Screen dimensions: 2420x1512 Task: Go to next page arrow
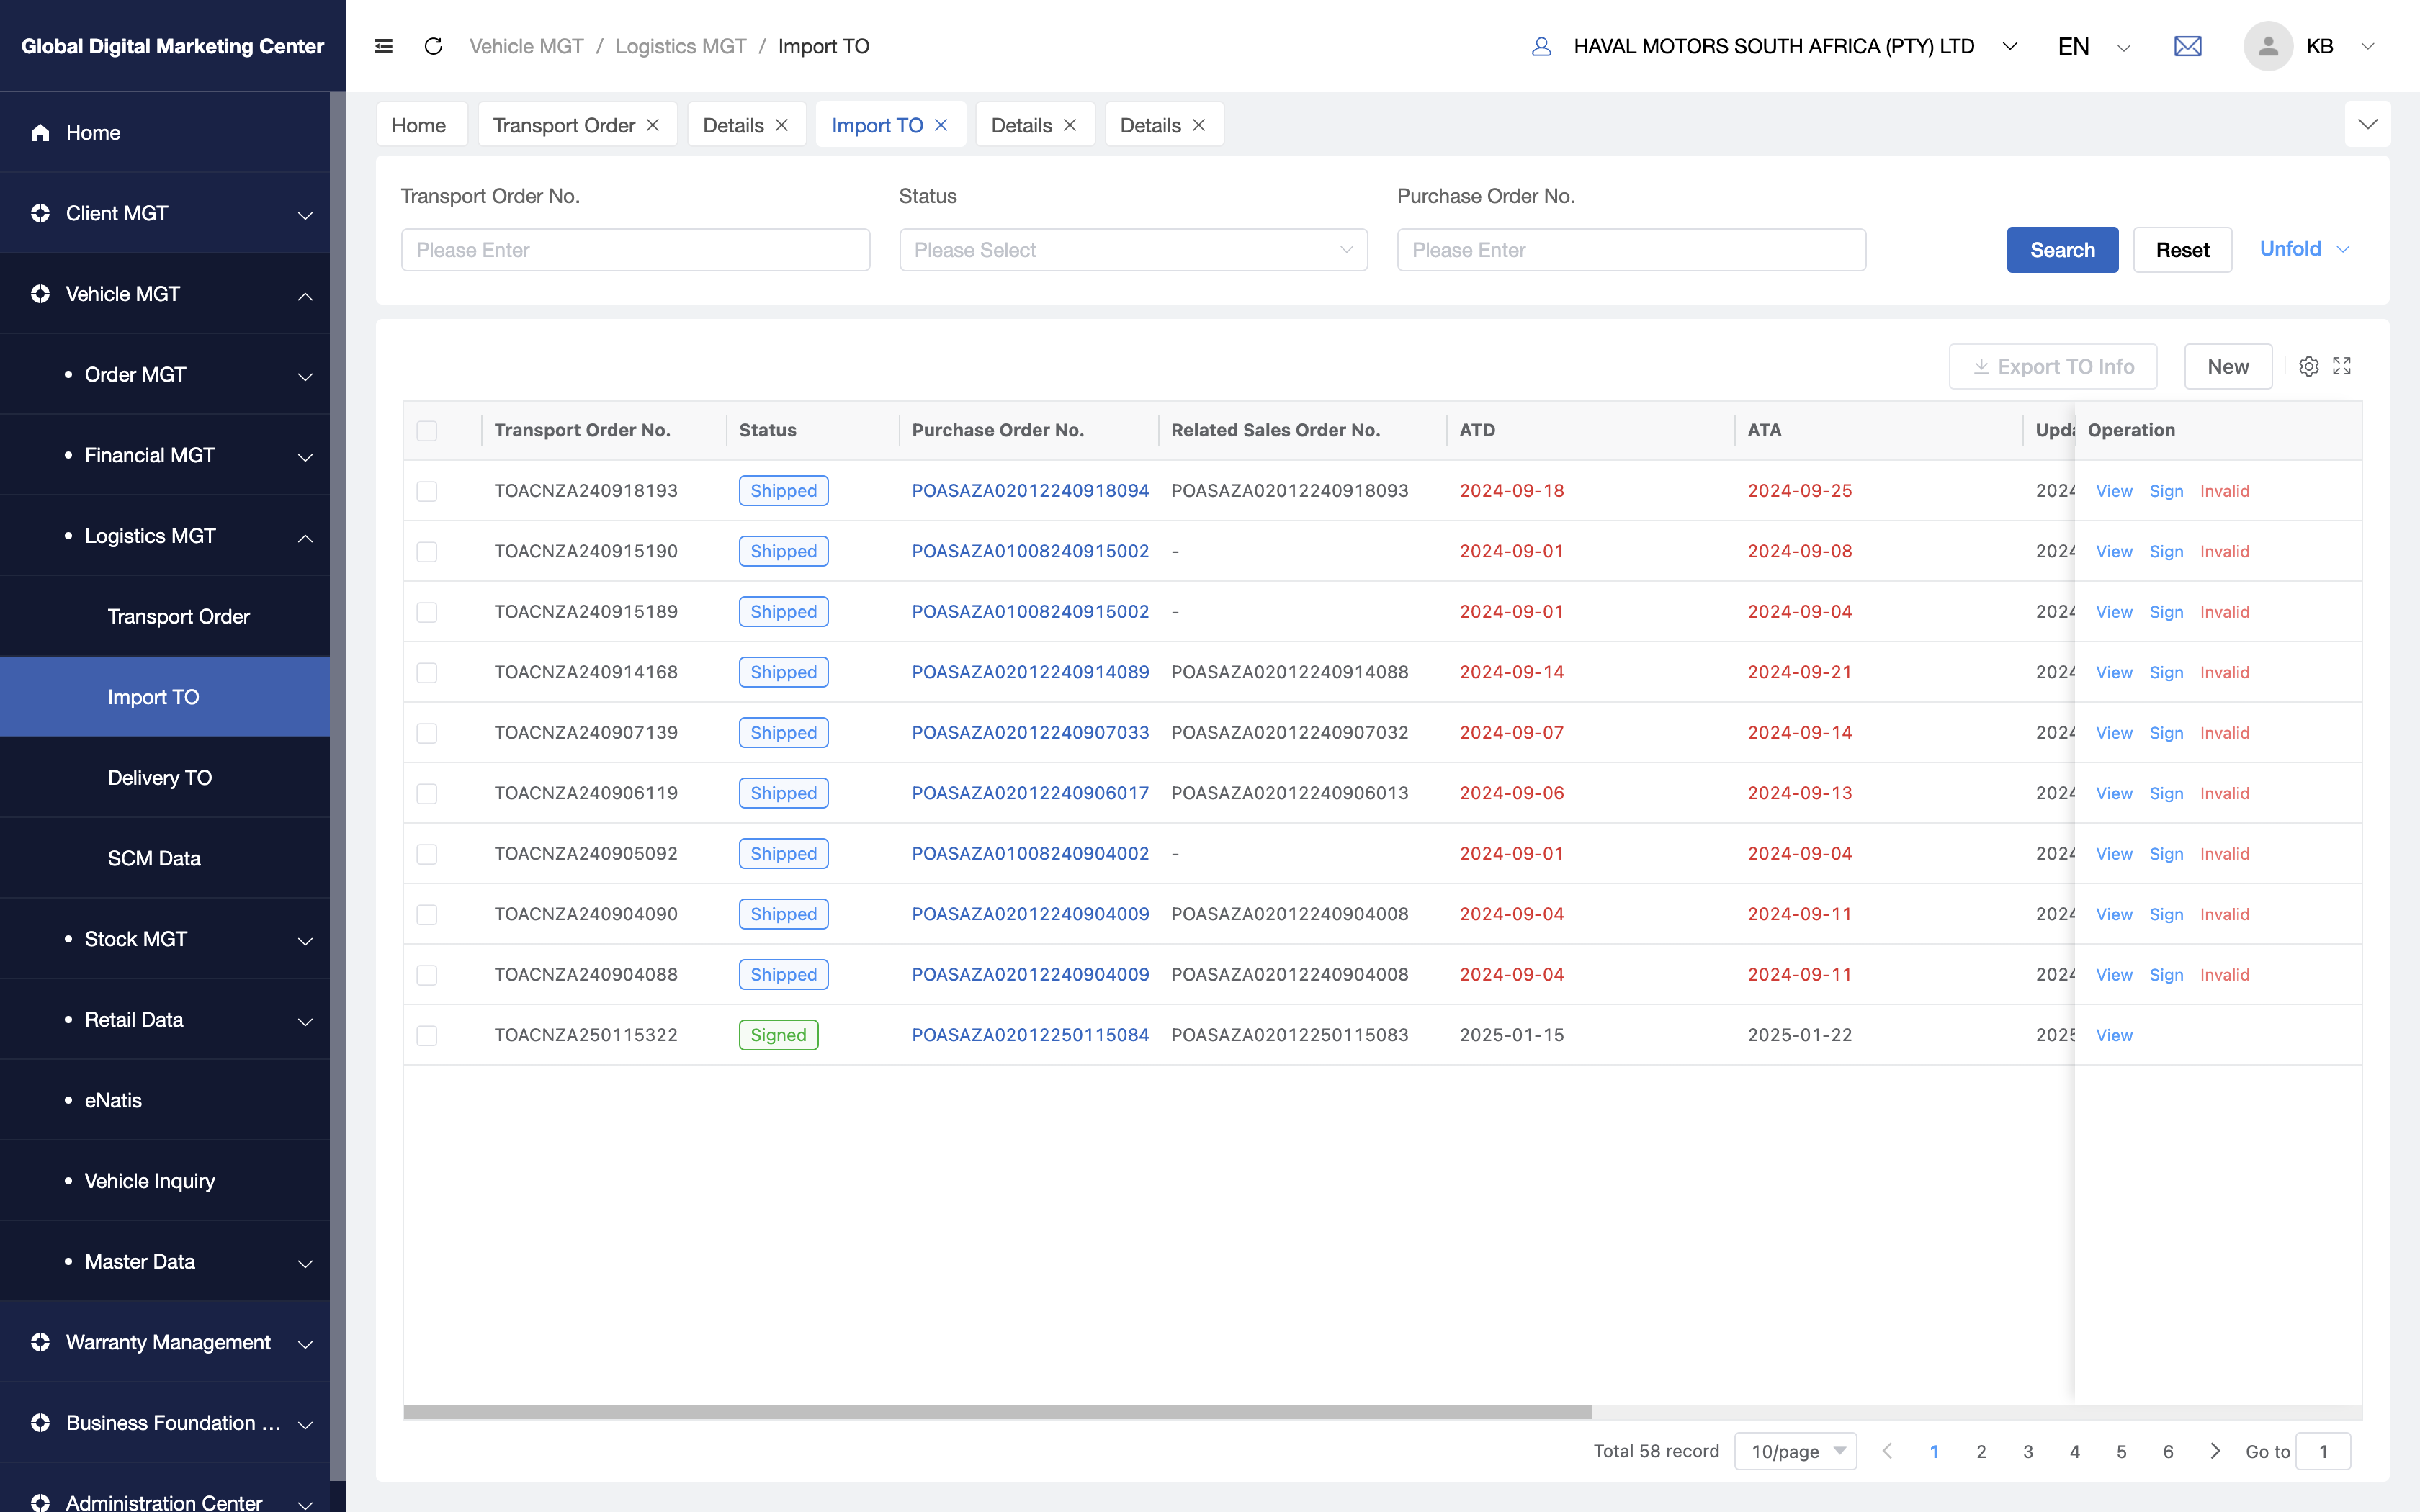(x=2215, y=1451)
